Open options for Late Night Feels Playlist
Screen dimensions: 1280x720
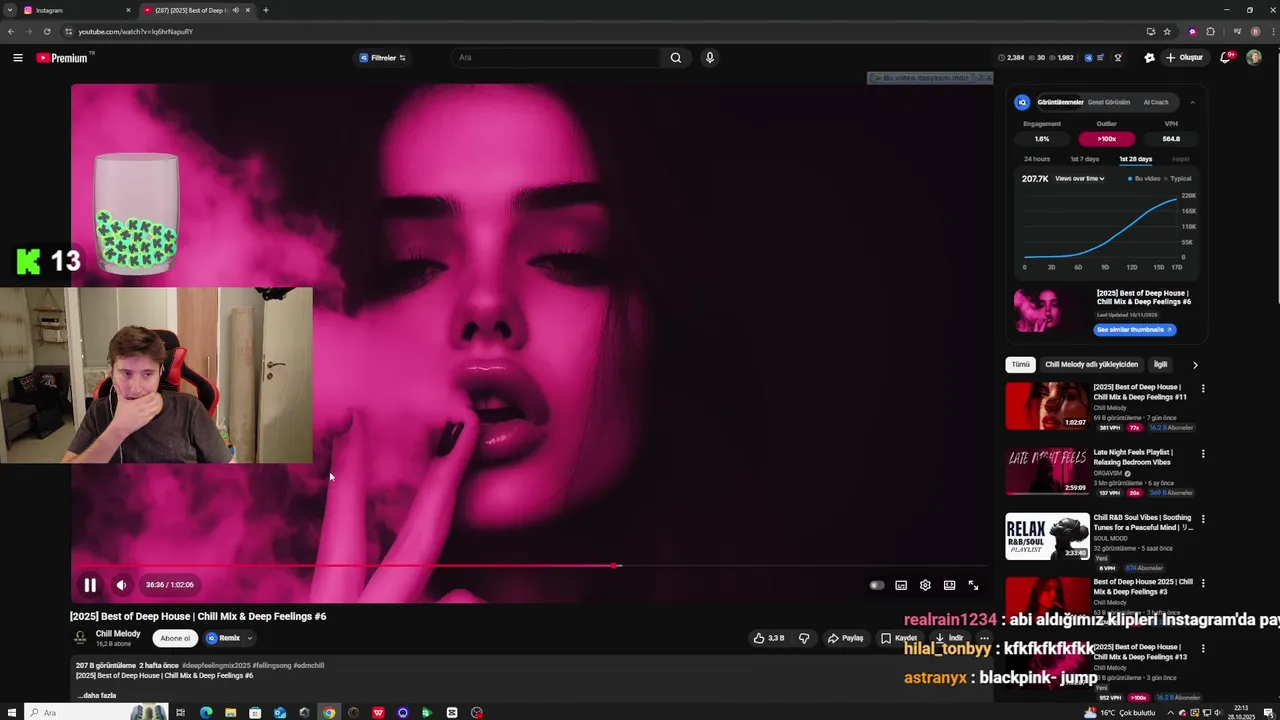pos(1203,453)
